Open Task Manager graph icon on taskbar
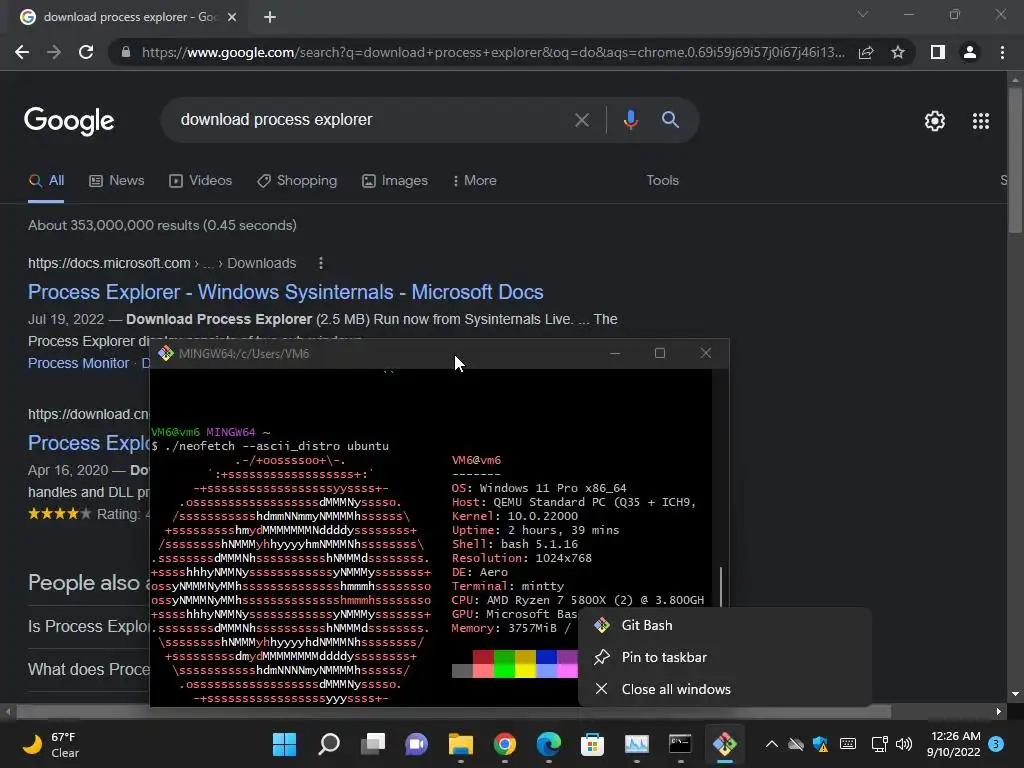The image size is (1024, 768). pyautogui.click(x=637, y=744)
